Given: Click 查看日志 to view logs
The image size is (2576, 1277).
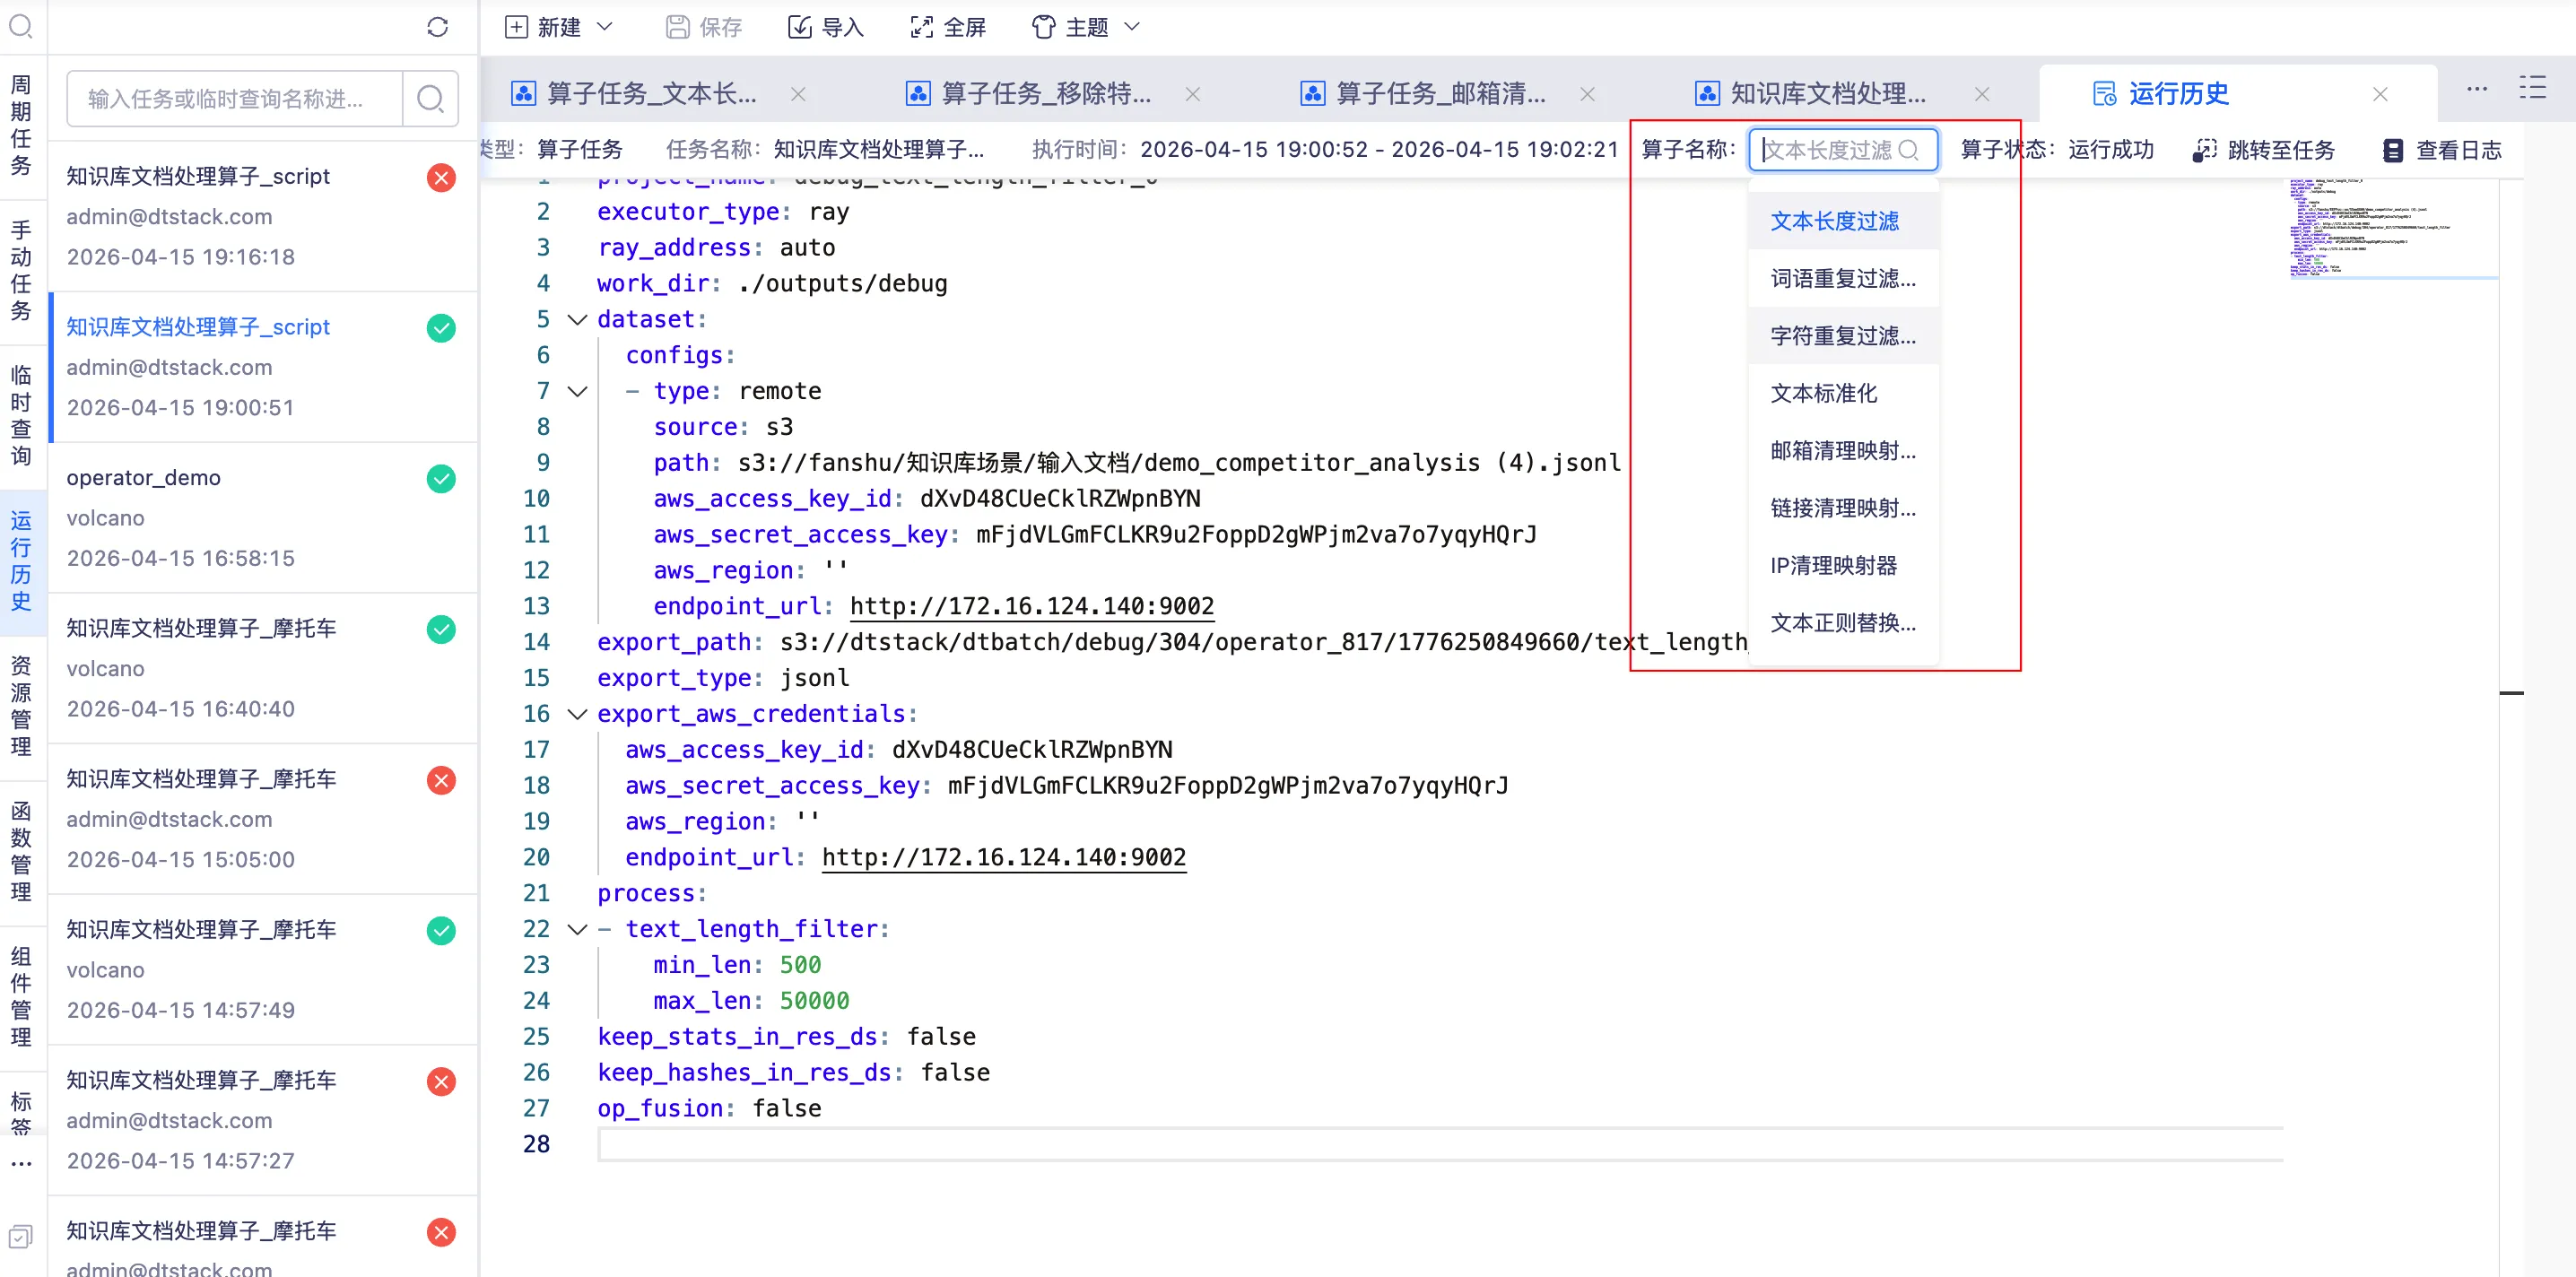Looking at the screenshot, I should (x=2441, y=150).
